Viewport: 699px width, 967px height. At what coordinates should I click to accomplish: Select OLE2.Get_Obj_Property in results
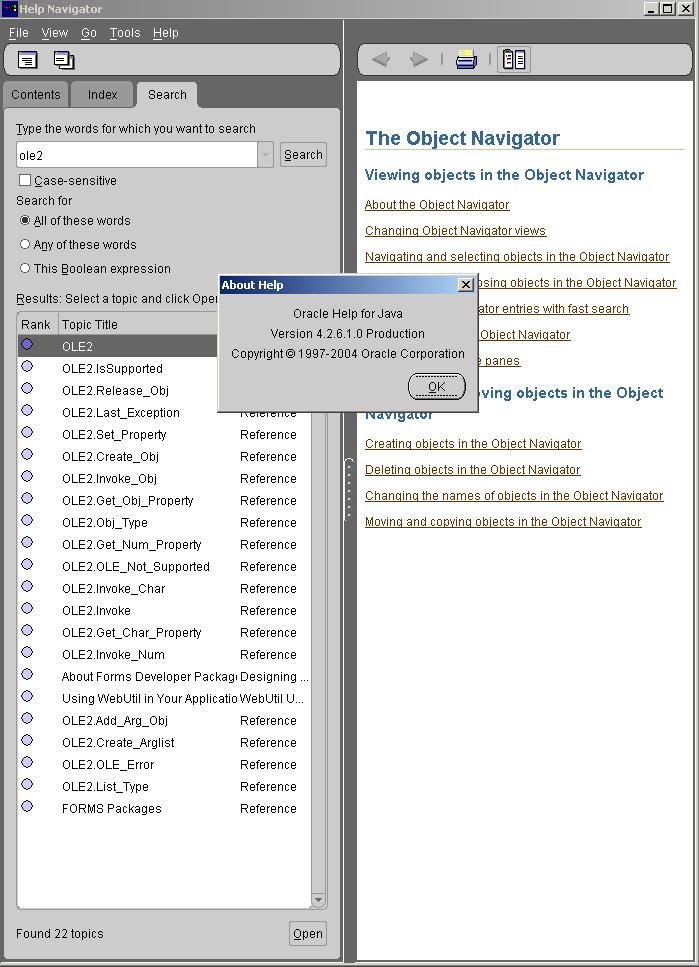coord(164,501)
